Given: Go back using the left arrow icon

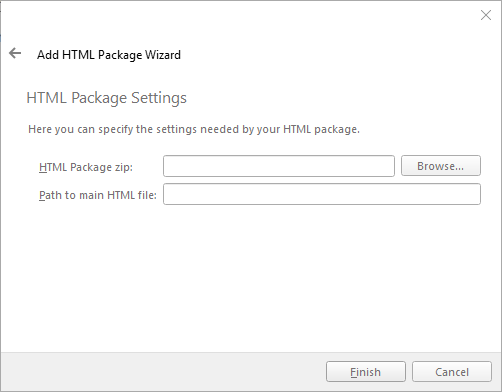Looking at the screenshot, I should tap(15, 53).
